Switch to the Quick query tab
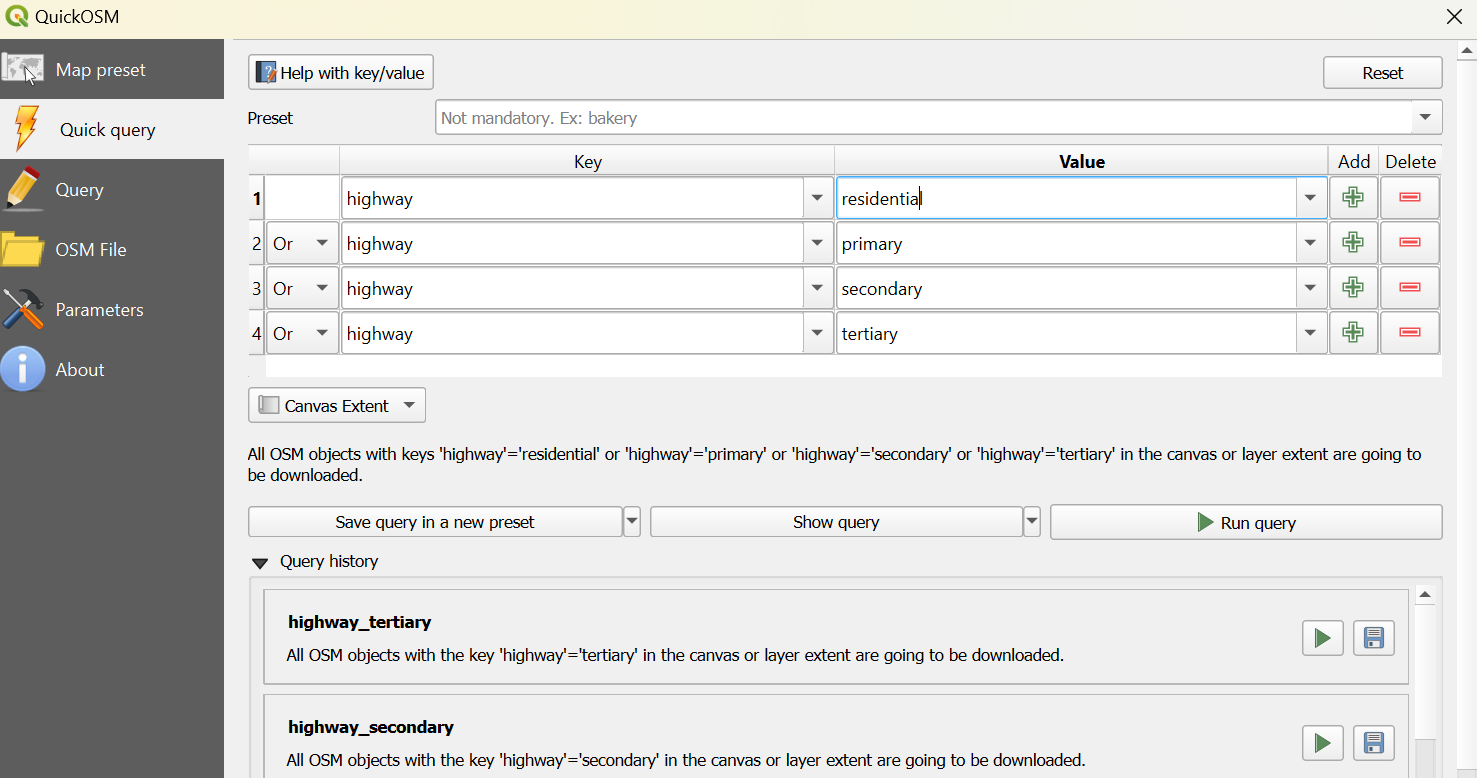Screen dimensions: 1477x778 click(x=112, y=130)
